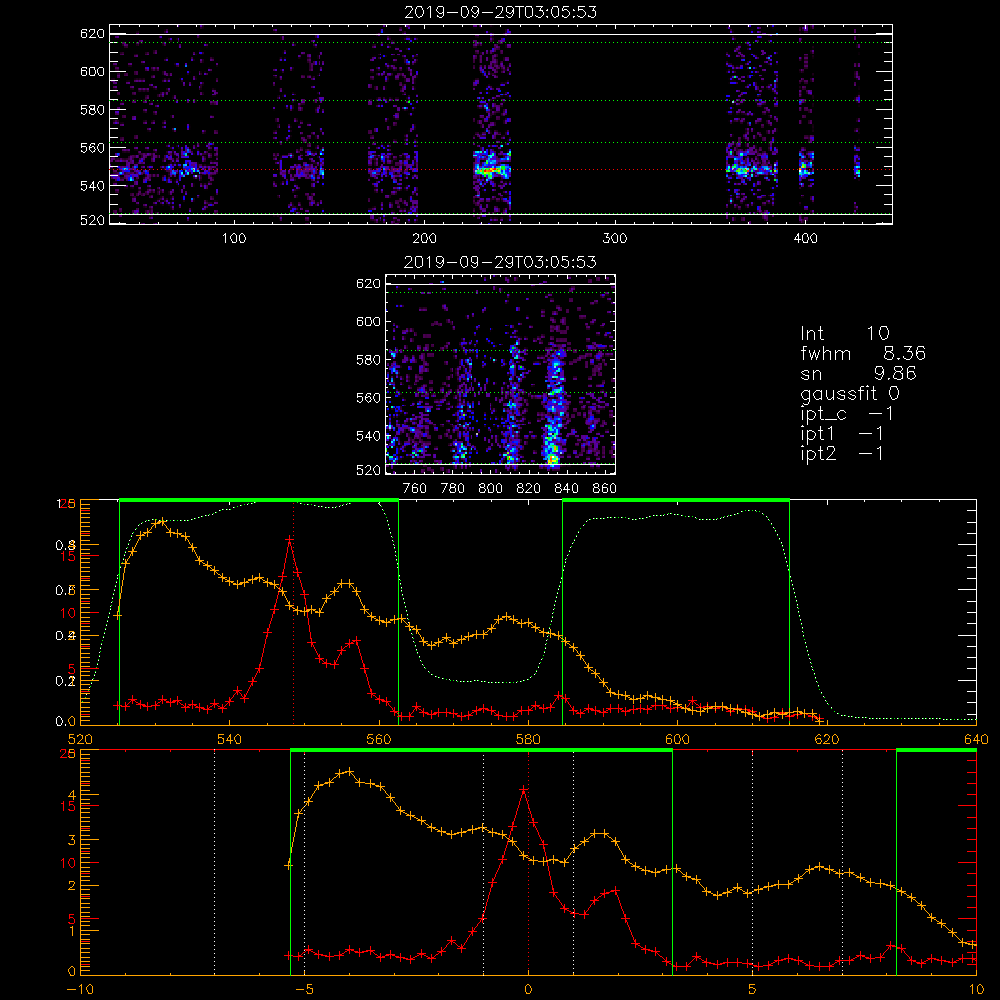Click the orange curve's highest point in upper line plot
Image resolution: width=1000 pixels, height=1000 pixels.
[161, 521]
